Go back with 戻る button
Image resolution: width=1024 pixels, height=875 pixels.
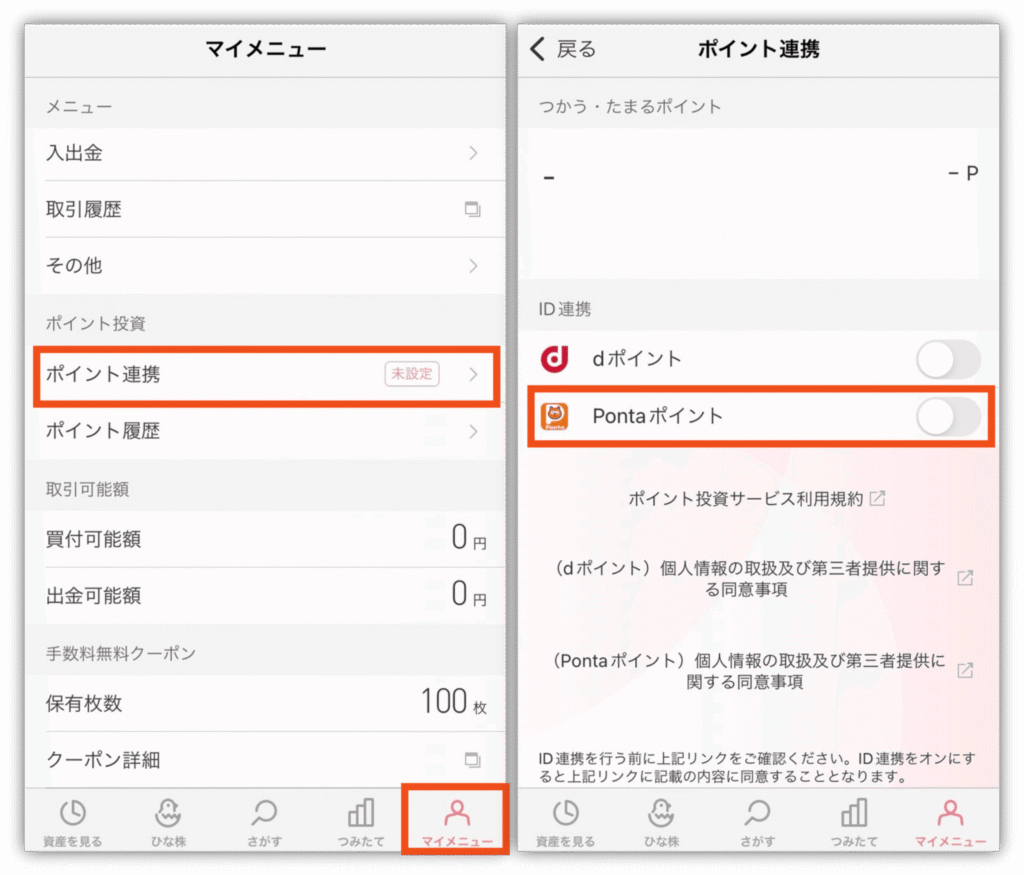(x=563, y=49)
